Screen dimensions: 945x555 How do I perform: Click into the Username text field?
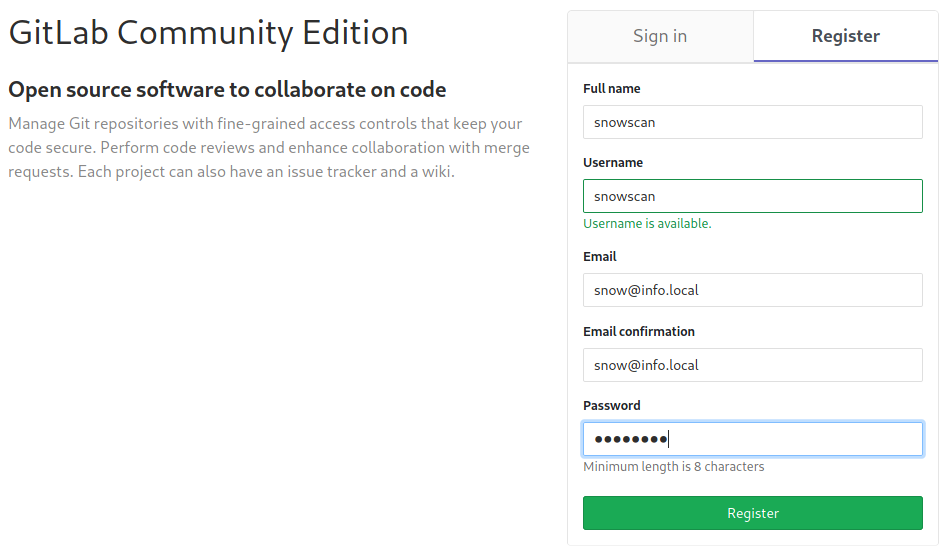[x=752, y=196]
